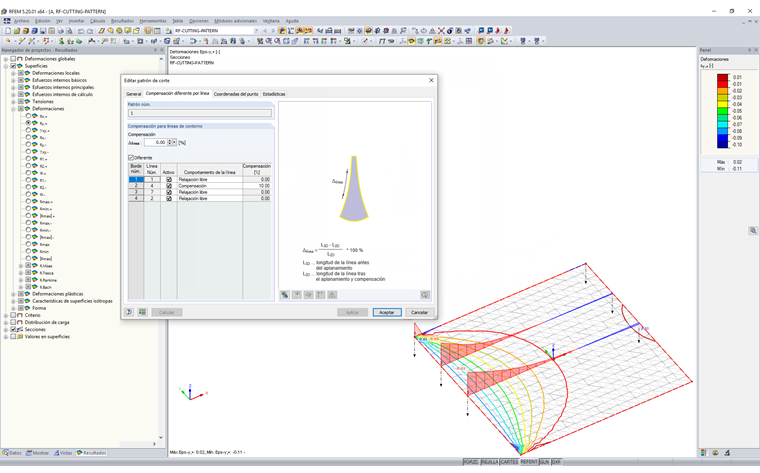This screenshot has width=760, height=473.
Task: Collapse the Superficies tree node
Action: tap(6, 66)
